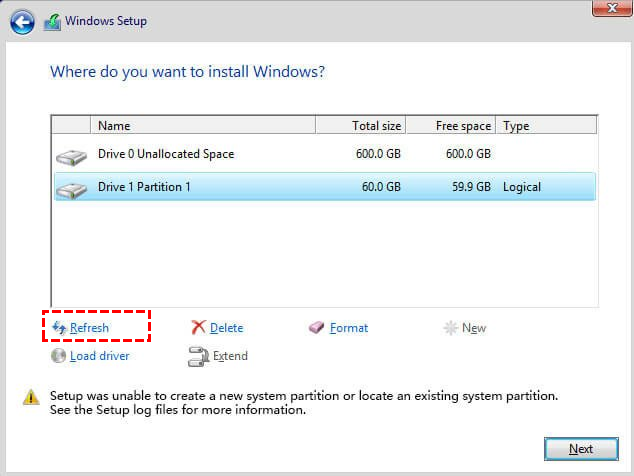Click the Refresh arrows icon
Image resolution: width=634 pixels, height=476 pixels.
pos(58,328)
